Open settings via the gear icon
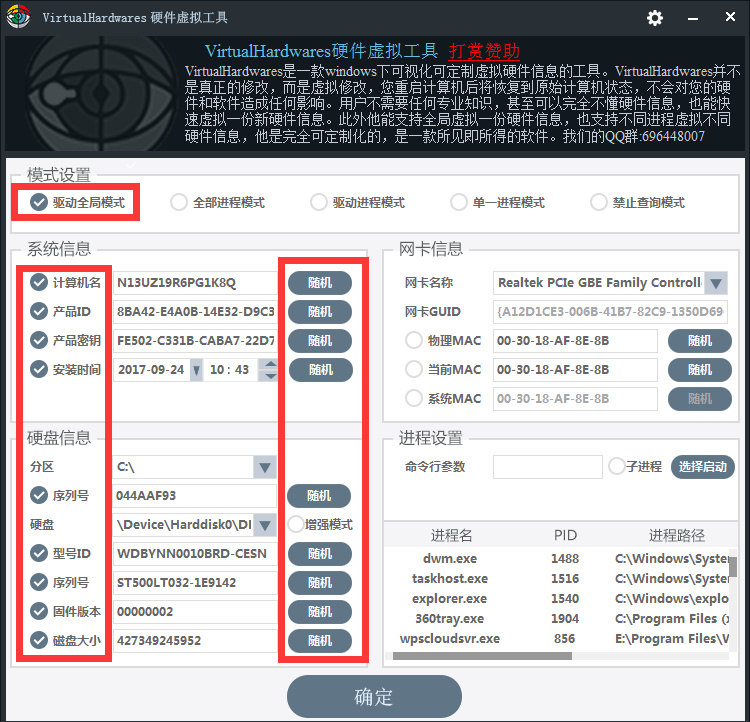This screenshot has height=722, width=750. point(655,18)
